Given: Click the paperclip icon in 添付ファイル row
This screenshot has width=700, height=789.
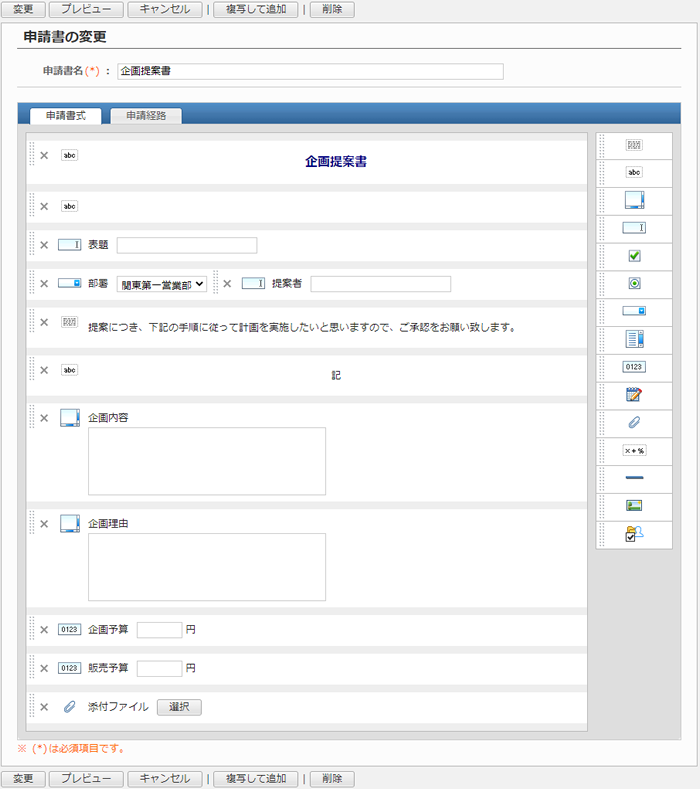Looking at the screenshot, I should (69, 707).
